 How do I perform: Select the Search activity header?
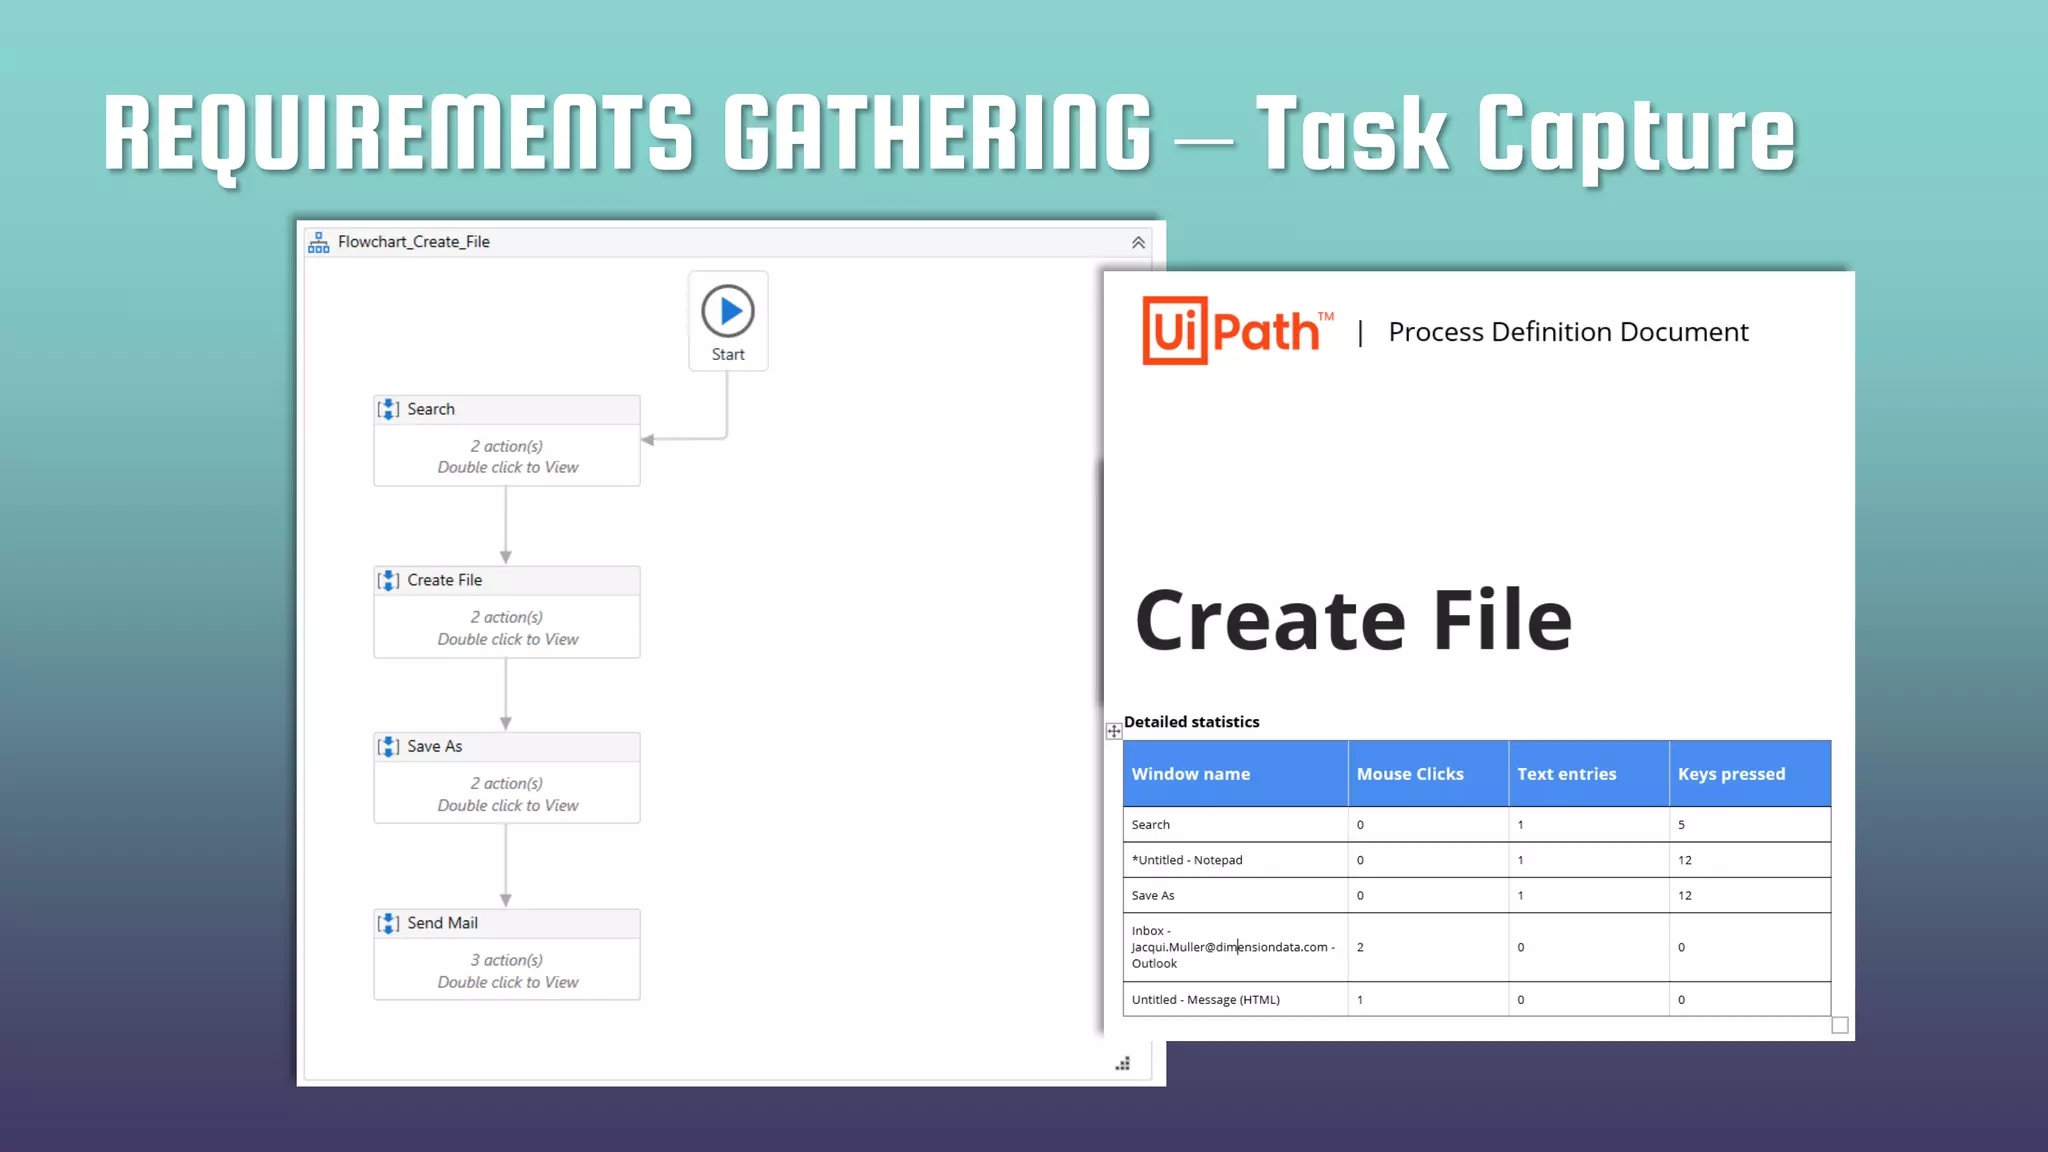pyautogui.click(x=507, y=409)
